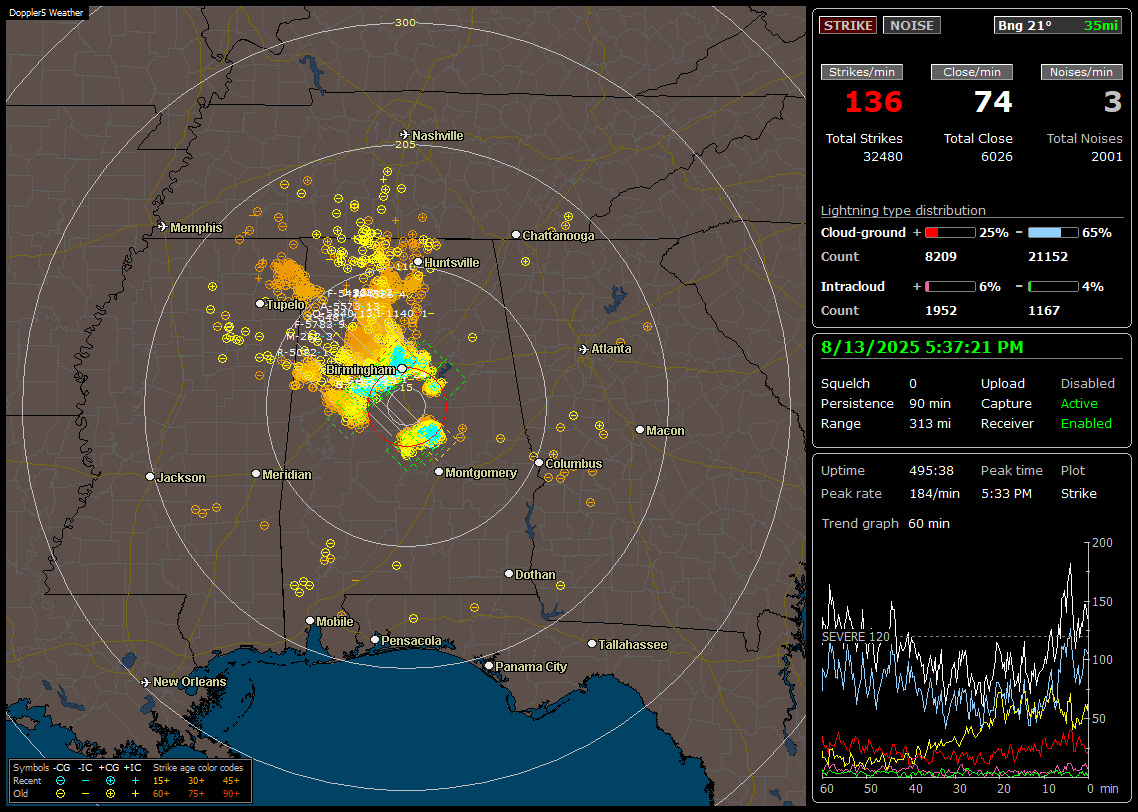Image resolution: width=1138 pixels, height=812 pixels.
Task: Click the red 136 strikes per minute value
Action: pos(873,102)
